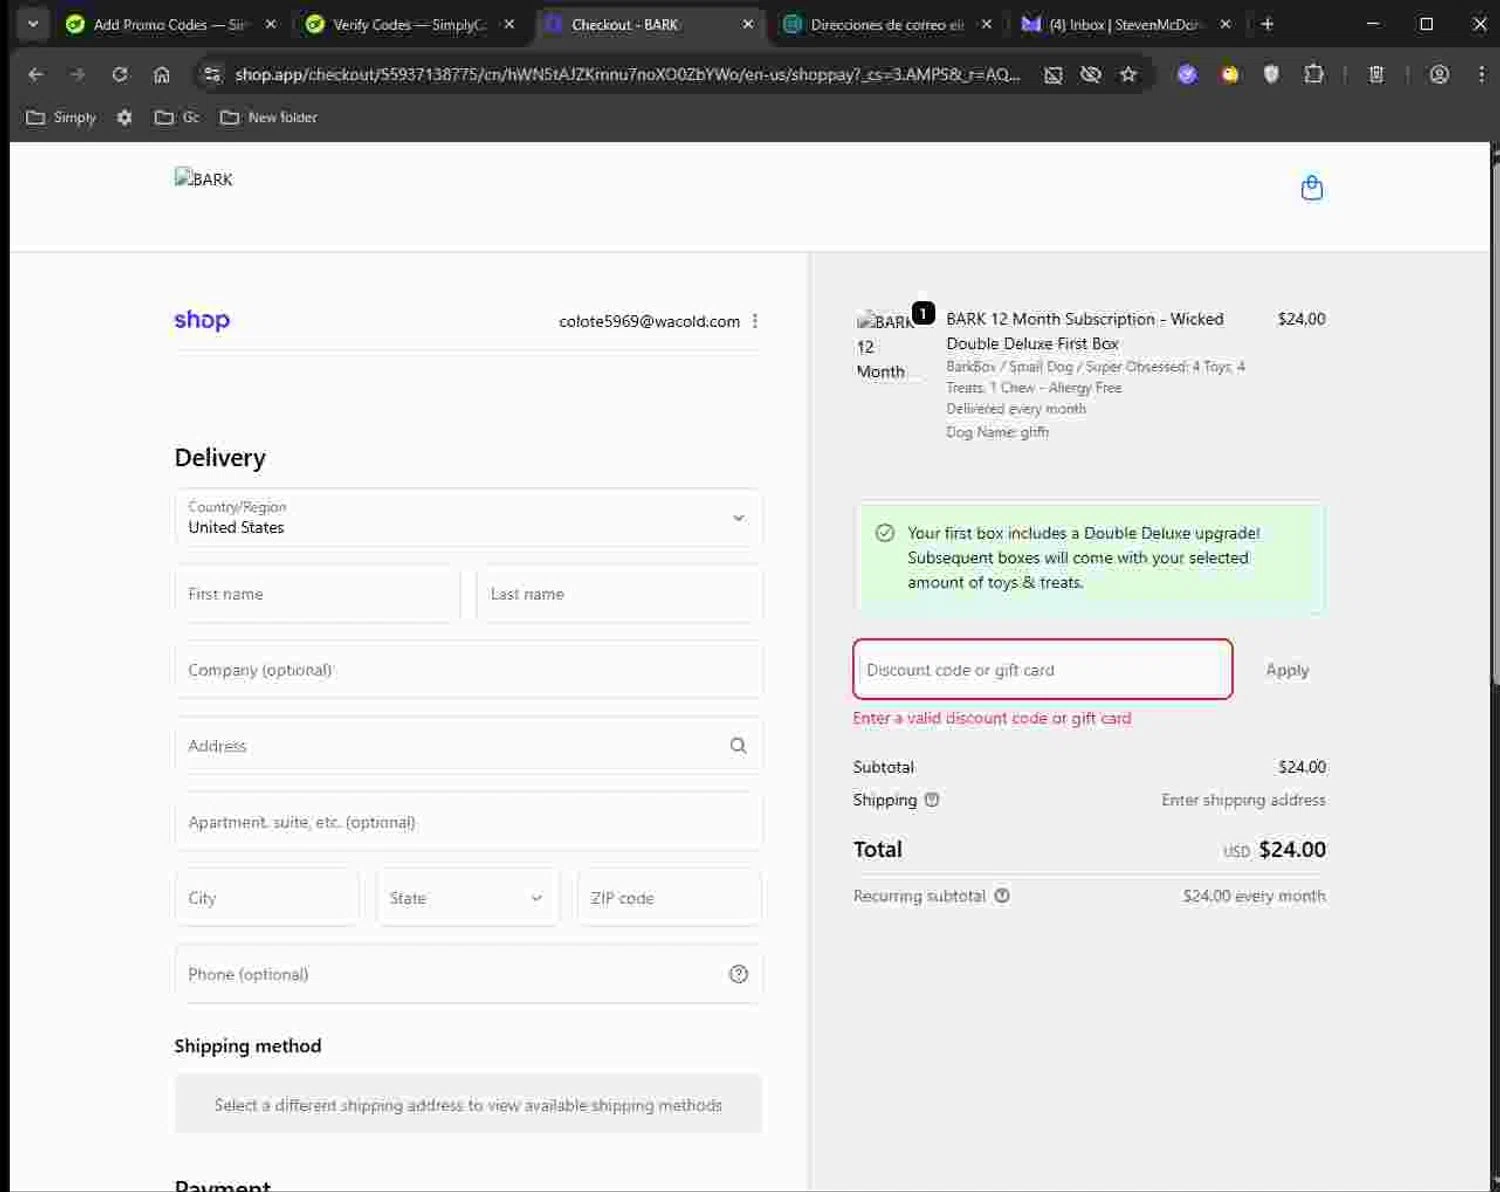This screenshot has width=1500, height=1192.
Task: Open the yellow face browser extension
Action: coord(1229,74)
